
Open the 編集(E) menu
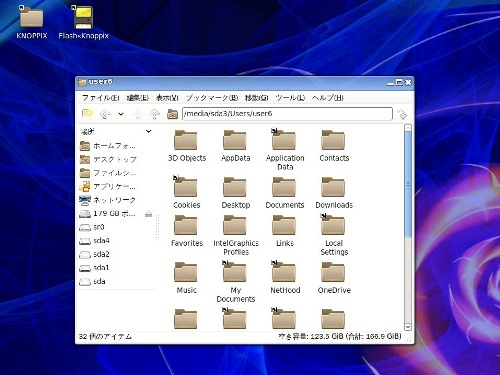pyautogui.click(x=137, y=98)
